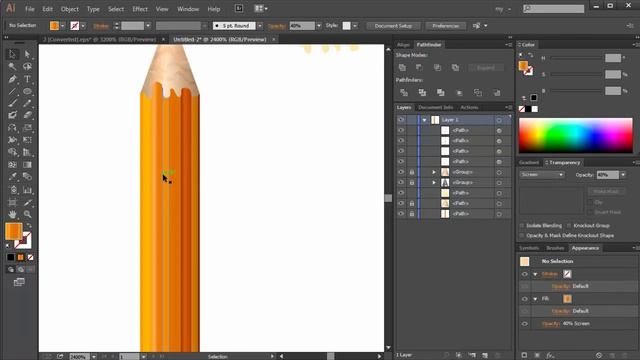
Task: Open the Effect menu
Action: (140, 9)
